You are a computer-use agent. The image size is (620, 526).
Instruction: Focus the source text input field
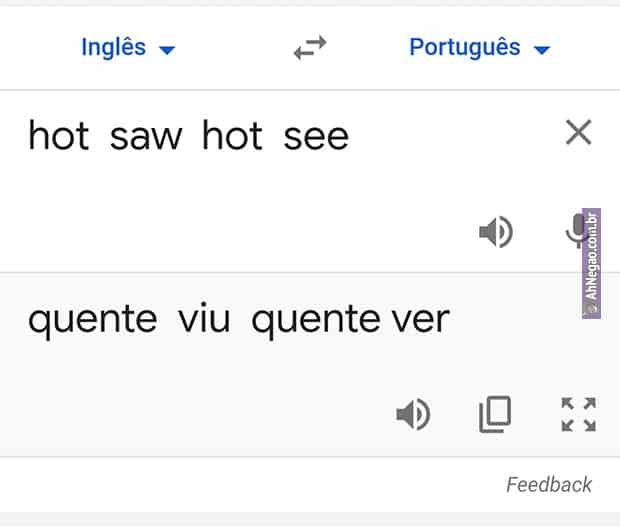pyautogui.click(x=280, y=180)
